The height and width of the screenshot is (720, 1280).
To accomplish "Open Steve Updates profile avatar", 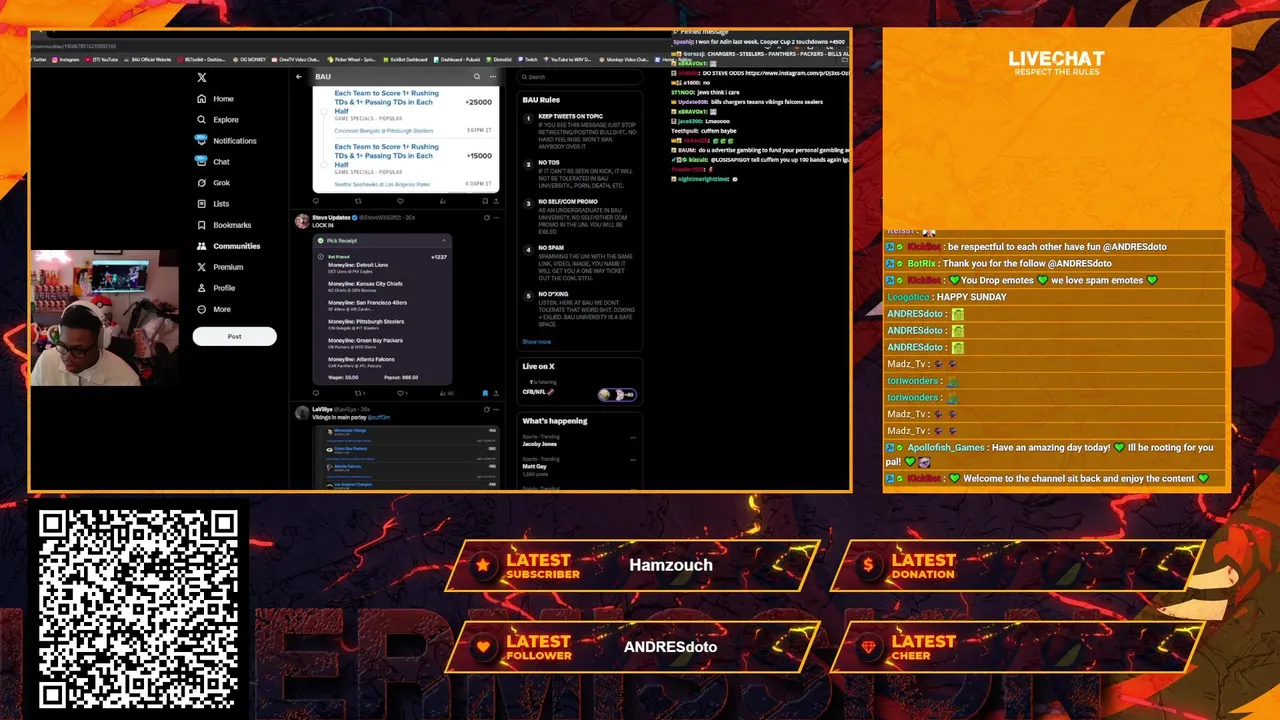I will pos(301,220).
